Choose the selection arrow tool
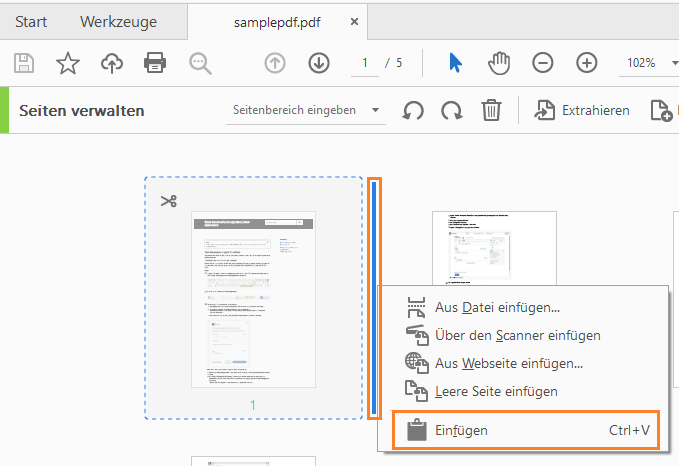Viewport: 679px width, 466px height. pos(455,63)
